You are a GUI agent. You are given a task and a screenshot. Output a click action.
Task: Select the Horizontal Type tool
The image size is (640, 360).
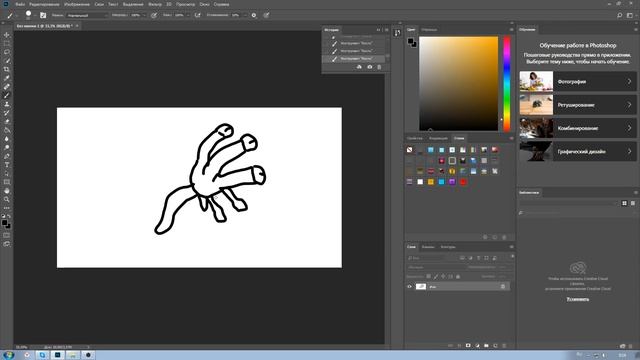pos(7,165)
